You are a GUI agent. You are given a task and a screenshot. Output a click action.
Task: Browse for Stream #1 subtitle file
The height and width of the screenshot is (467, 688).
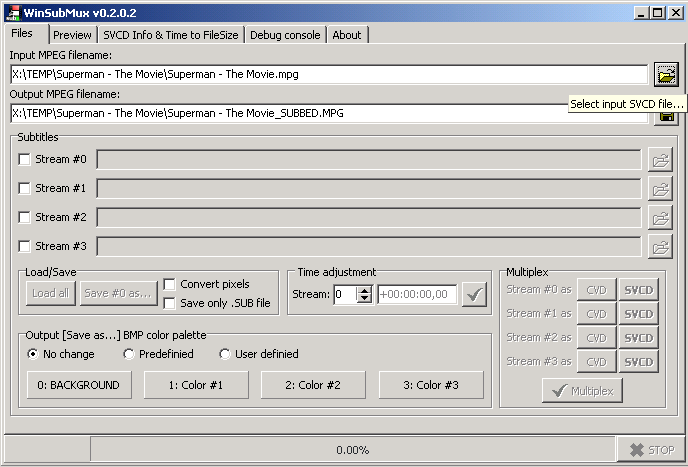point(660,189)
